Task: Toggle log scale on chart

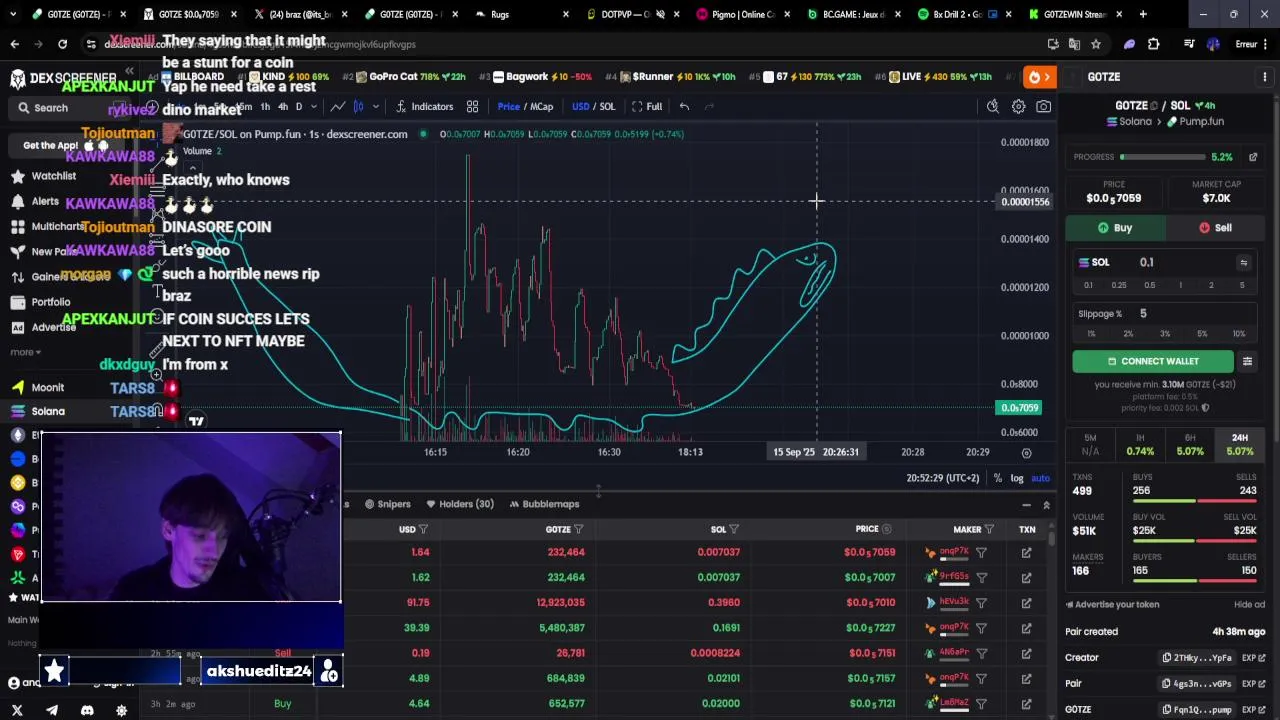Action: [x=1017, y=478]
